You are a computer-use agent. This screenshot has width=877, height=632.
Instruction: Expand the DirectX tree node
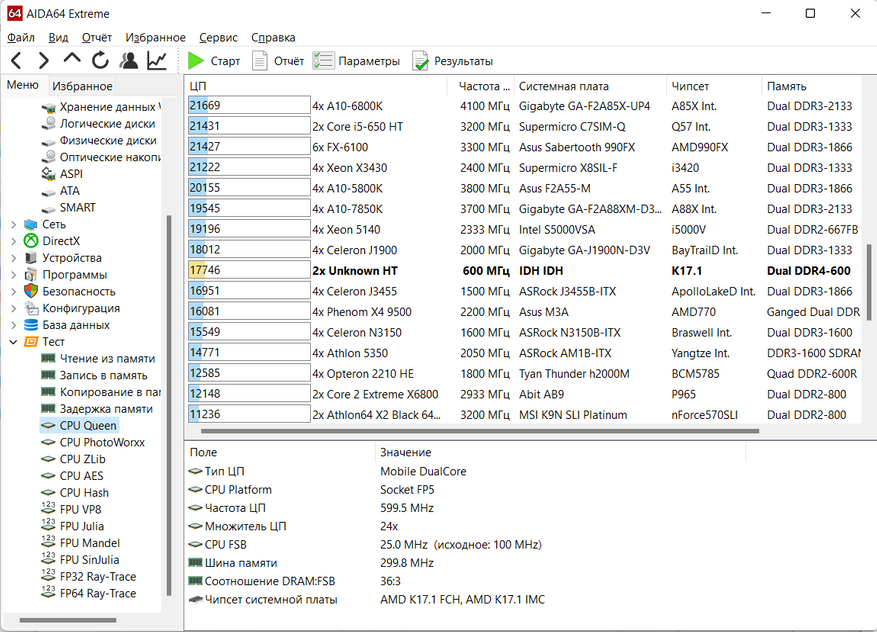pyautogui.click(x=13, y=241)
